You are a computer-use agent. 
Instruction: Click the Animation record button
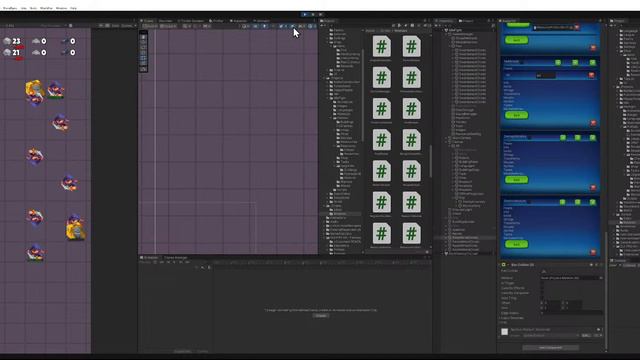(155, 262)
